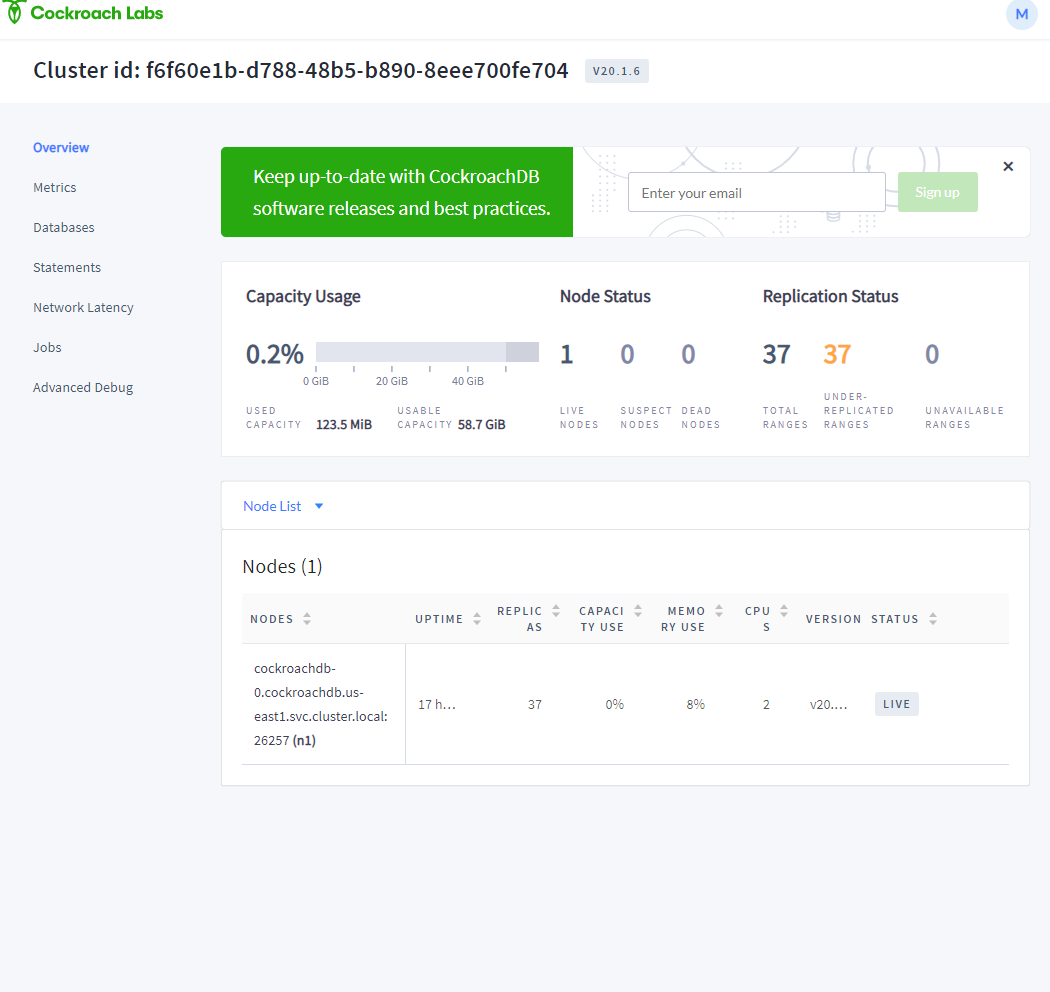Screen dimensions: 1050x992
Task: Sort table by Uptime column
Action: tap(447, 619)
